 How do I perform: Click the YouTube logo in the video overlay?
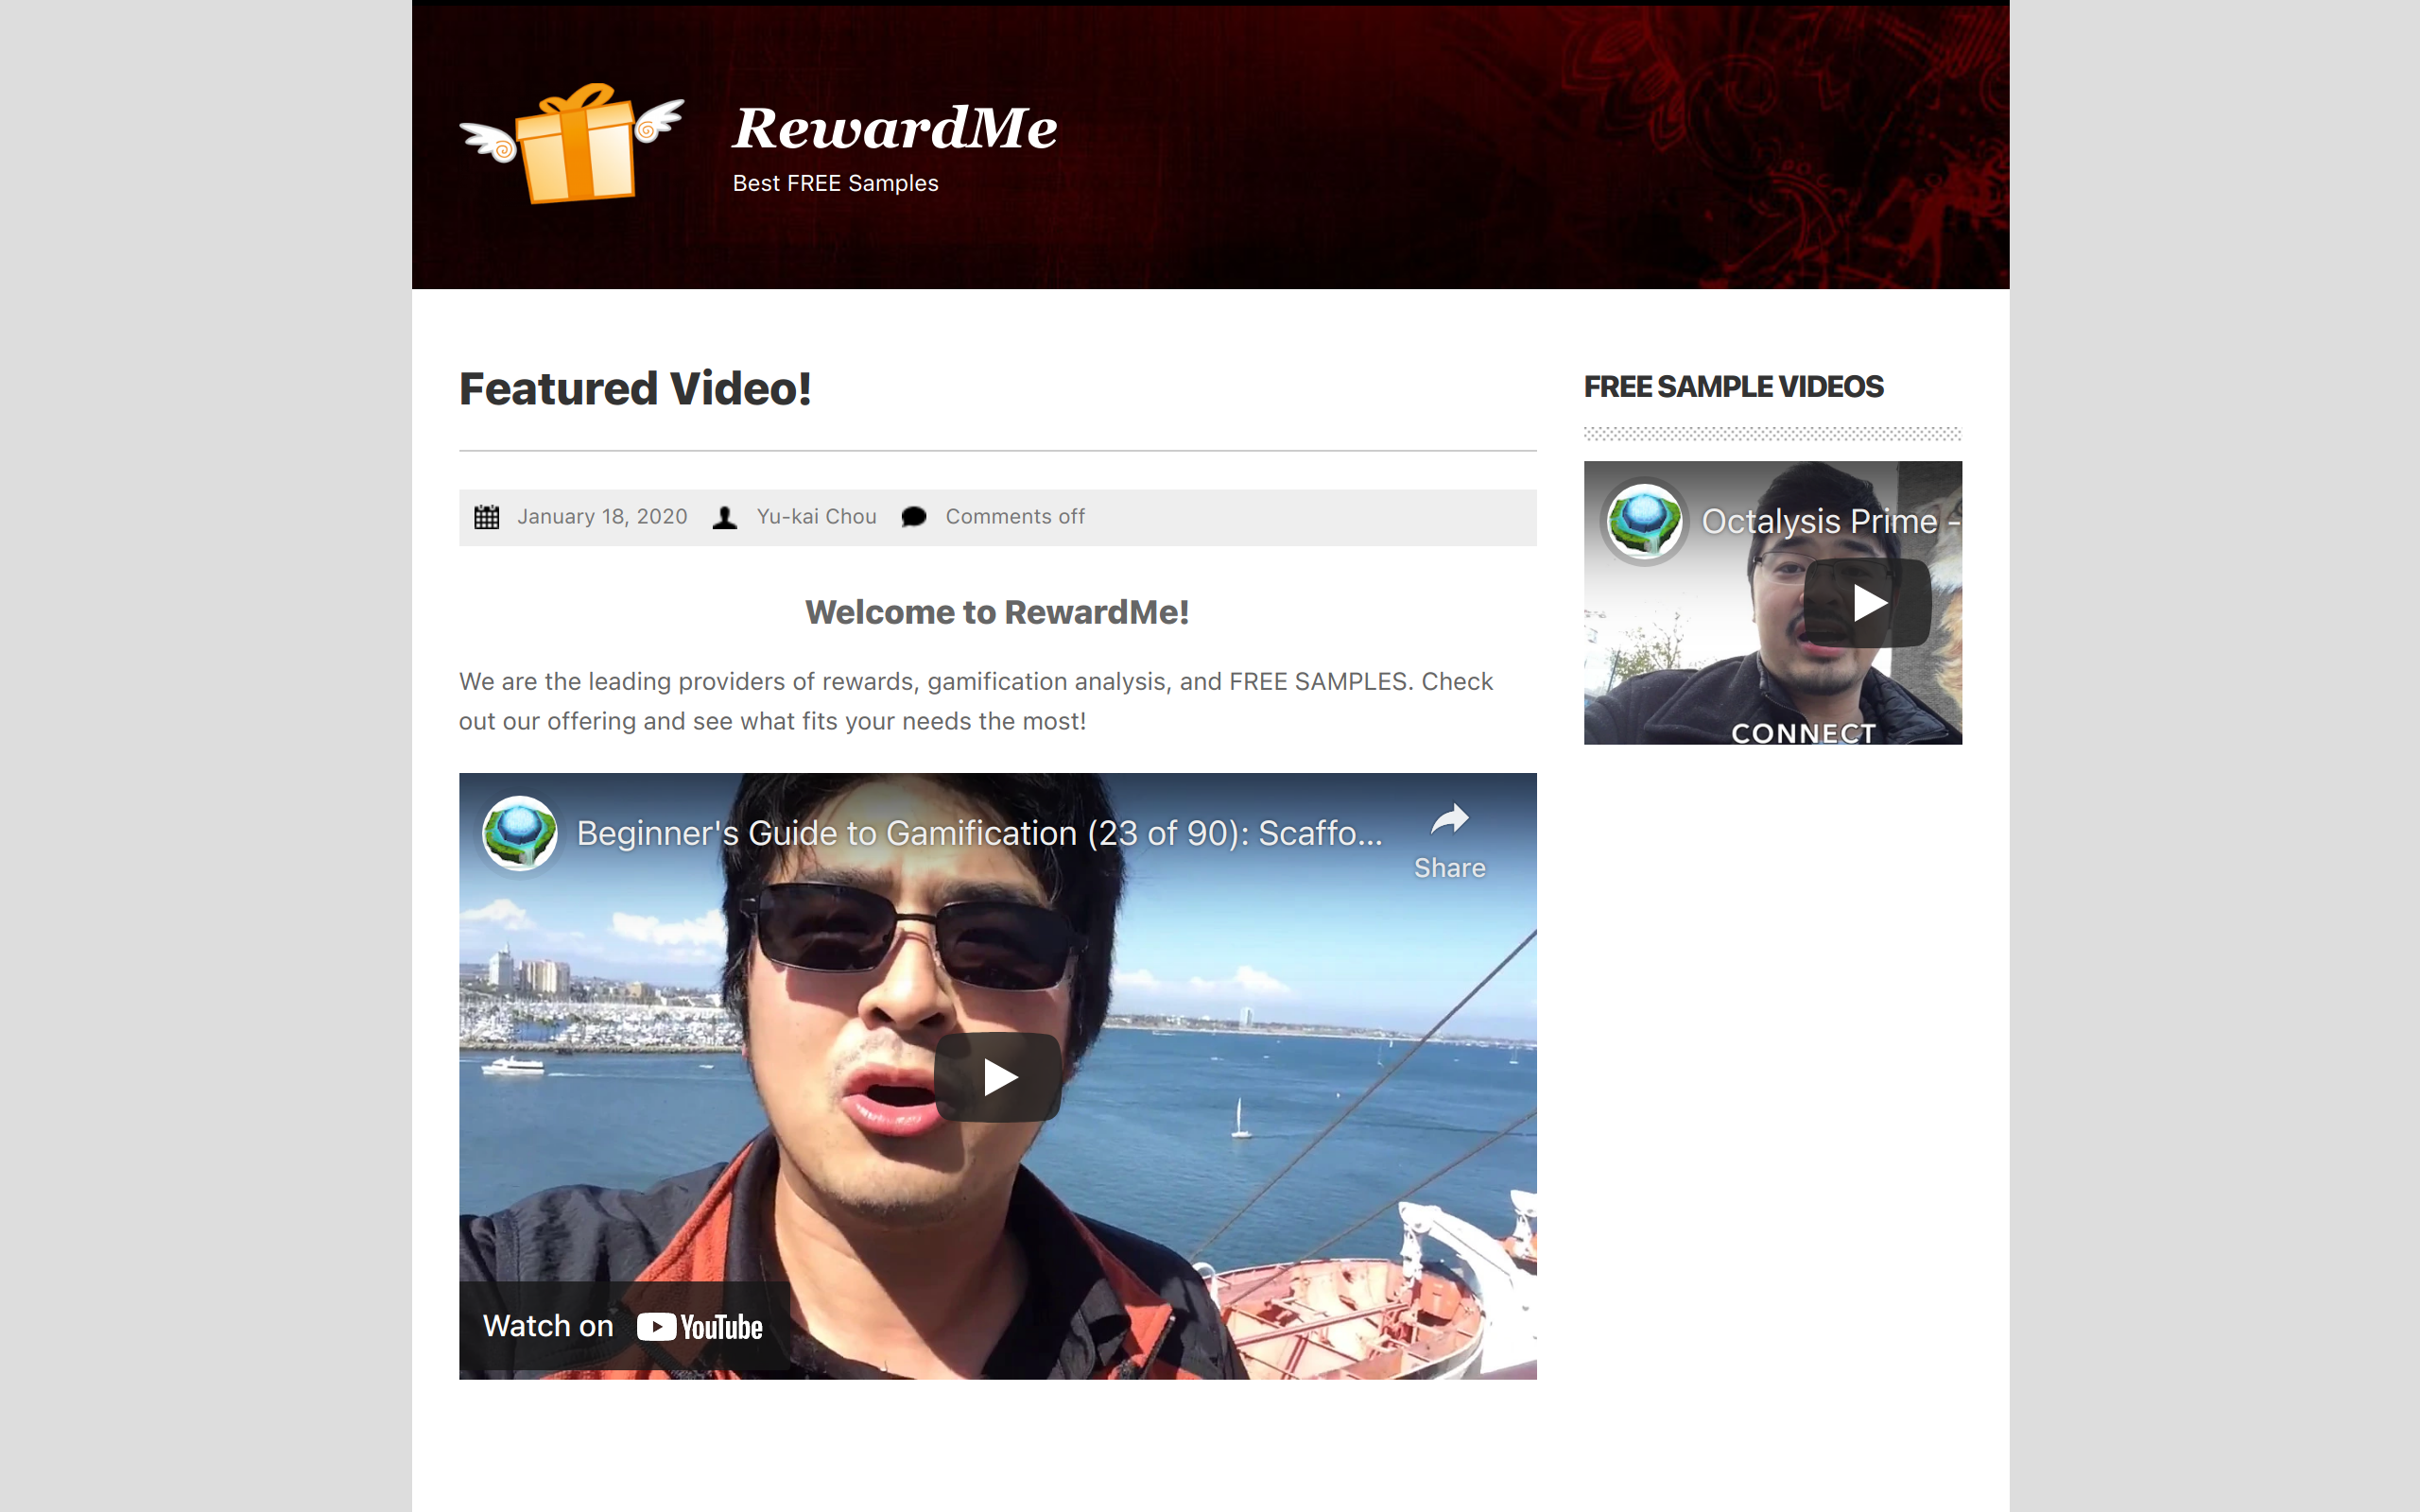(x=700, y=1327)
